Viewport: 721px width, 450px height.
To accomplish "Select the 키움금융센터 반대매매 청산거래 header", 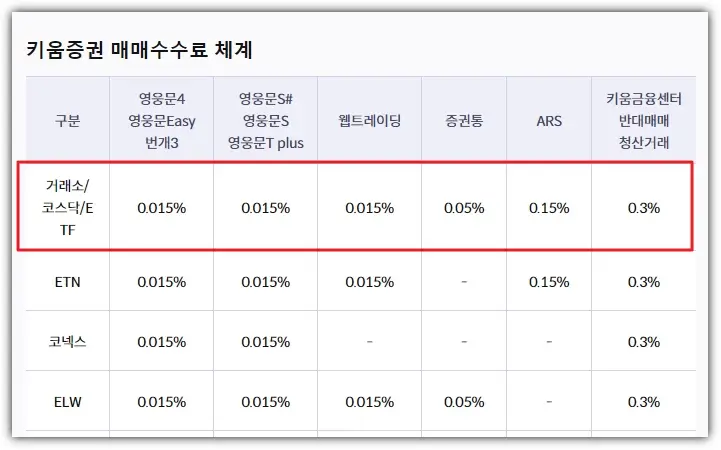I will (643, 121).
